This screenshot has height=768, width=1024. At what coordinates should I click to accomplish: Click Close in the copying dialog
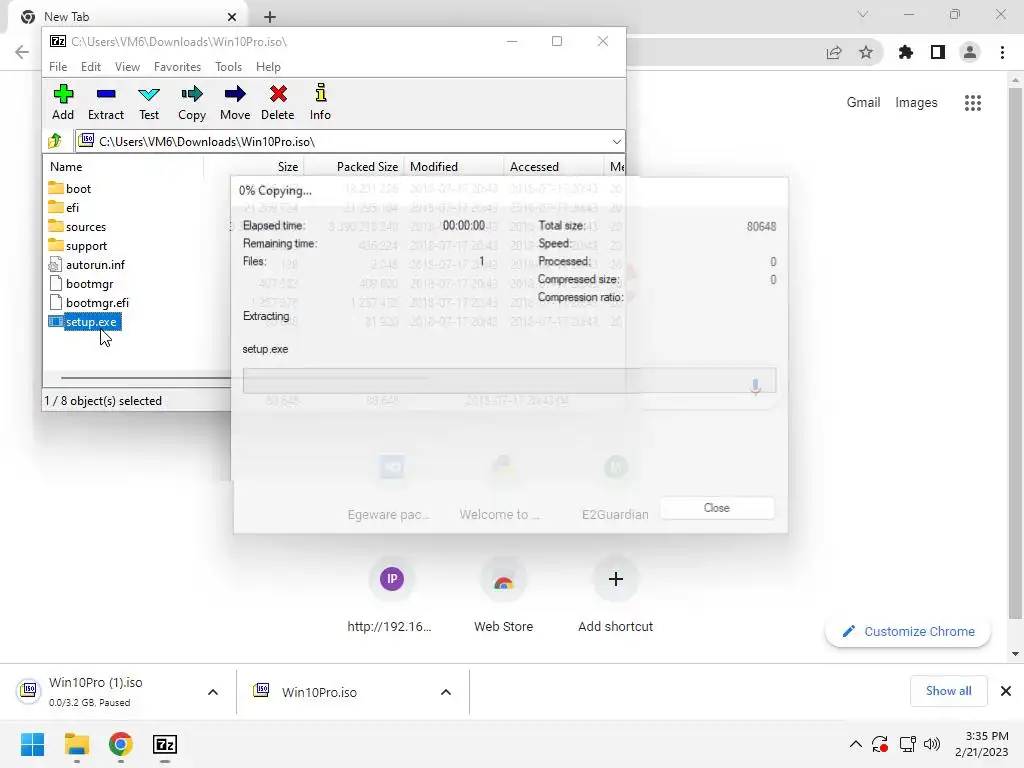point(717,508)
